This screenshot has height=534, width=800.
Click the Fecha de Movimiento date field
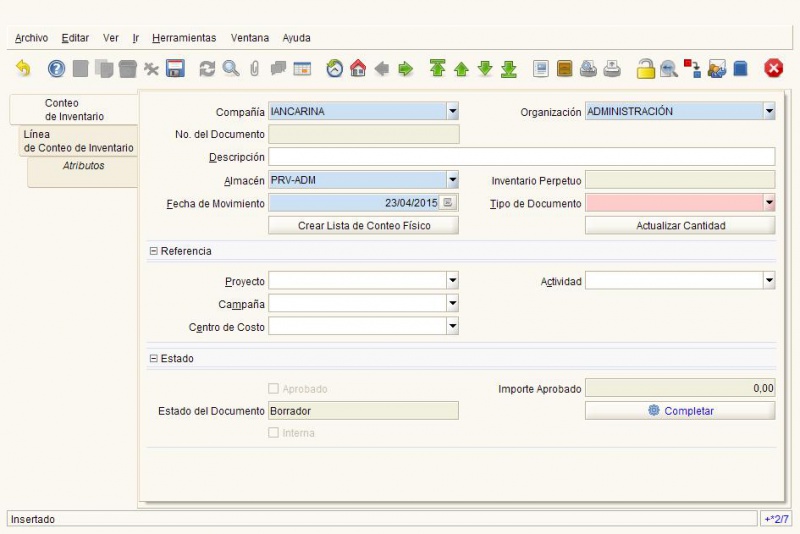pos(354,202)
